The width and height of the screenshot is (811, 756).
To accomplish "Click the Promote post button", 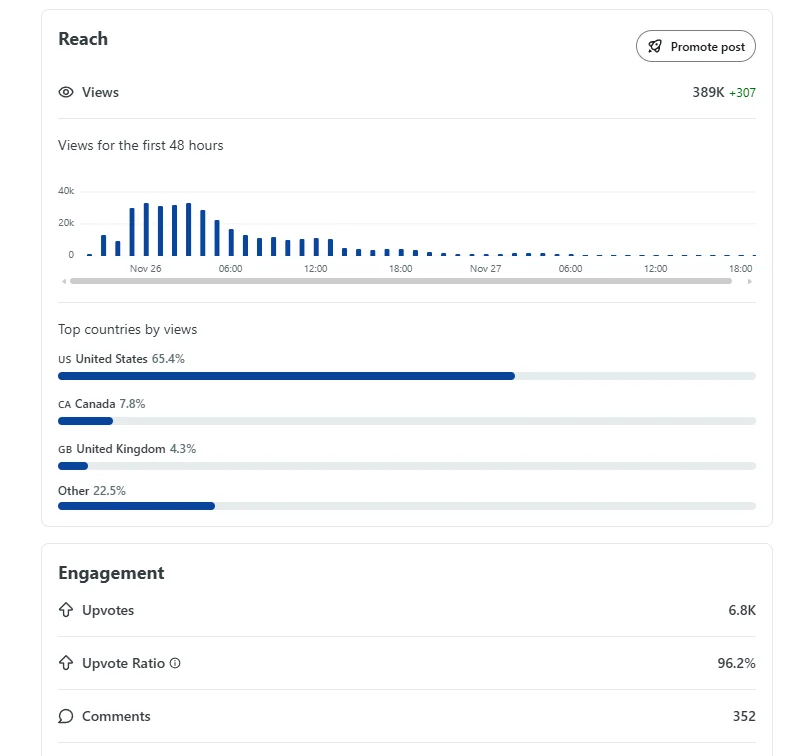I will click(x=696, y=46).
